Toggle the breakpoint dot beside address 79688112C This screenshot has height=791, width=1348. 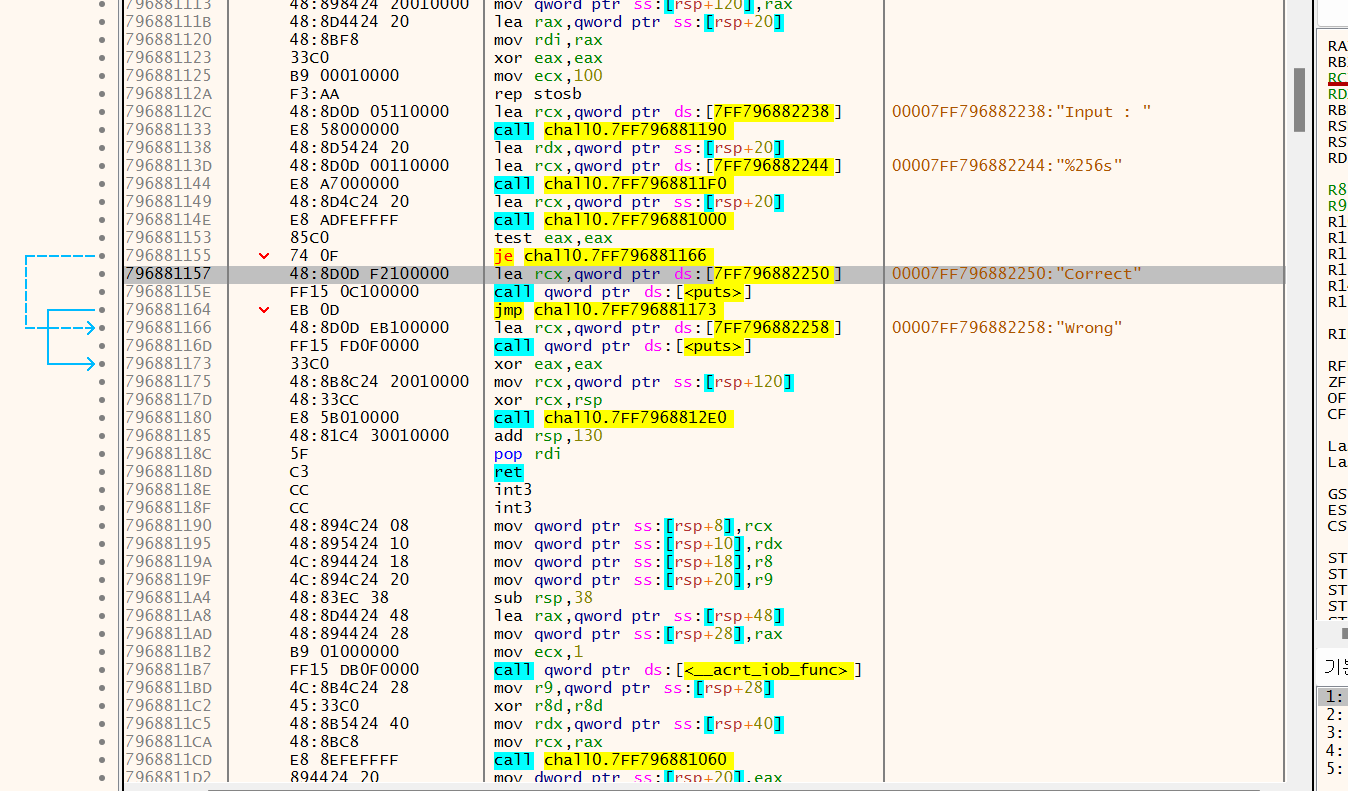tap(101, 111)
